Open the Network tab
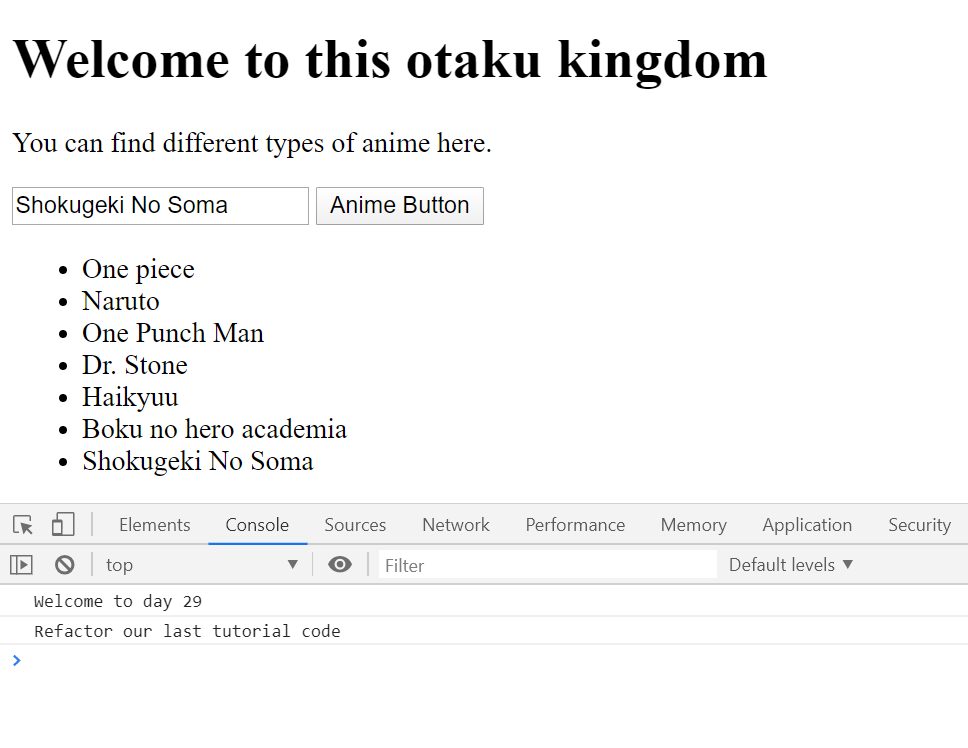This screenshot has height=748, width=968. [456, 525]
